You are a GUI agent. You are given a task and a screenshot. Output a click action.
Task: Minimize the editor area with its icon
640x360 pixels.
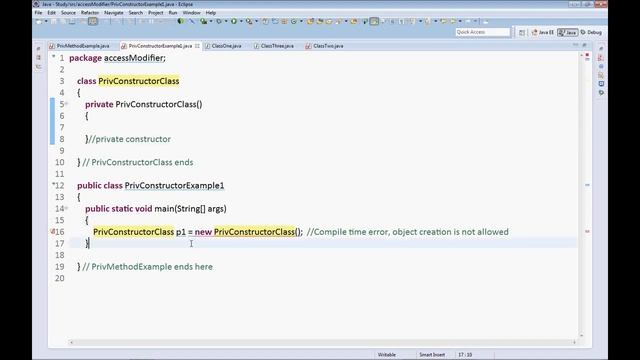576,45
